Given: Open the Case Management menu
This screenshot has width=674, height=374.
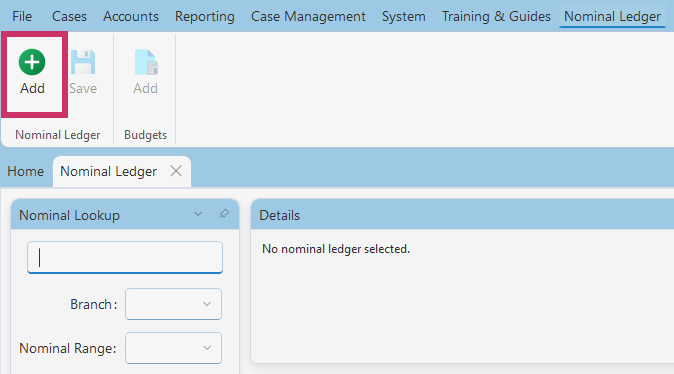Looking at the screenshot, I should [x=308, y=16].
